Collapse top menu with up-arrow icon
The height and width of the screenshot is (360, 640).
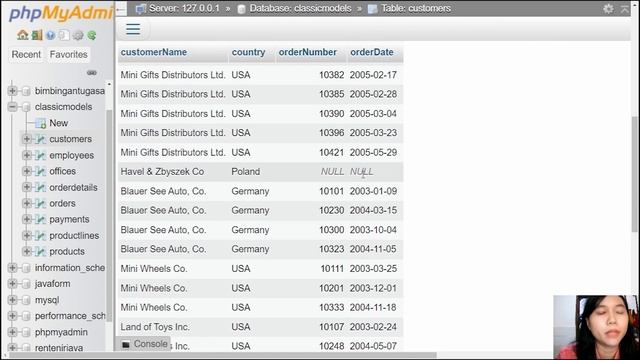pos(625,9)
